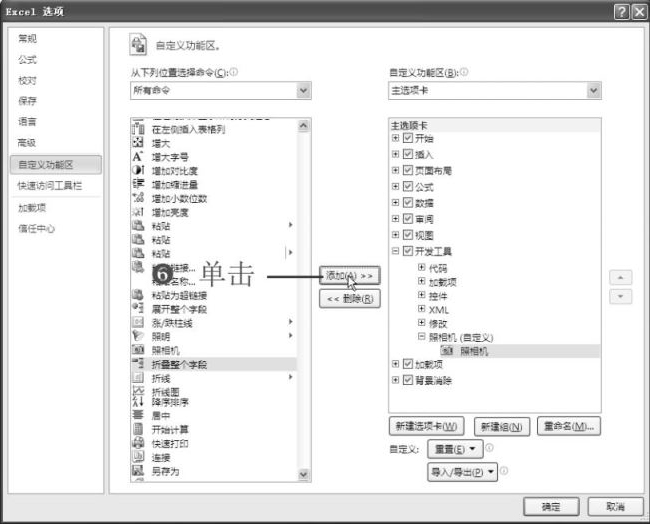Click the 连接 command icon
Screen dimensions: 650x524
(x=138, y=457)
